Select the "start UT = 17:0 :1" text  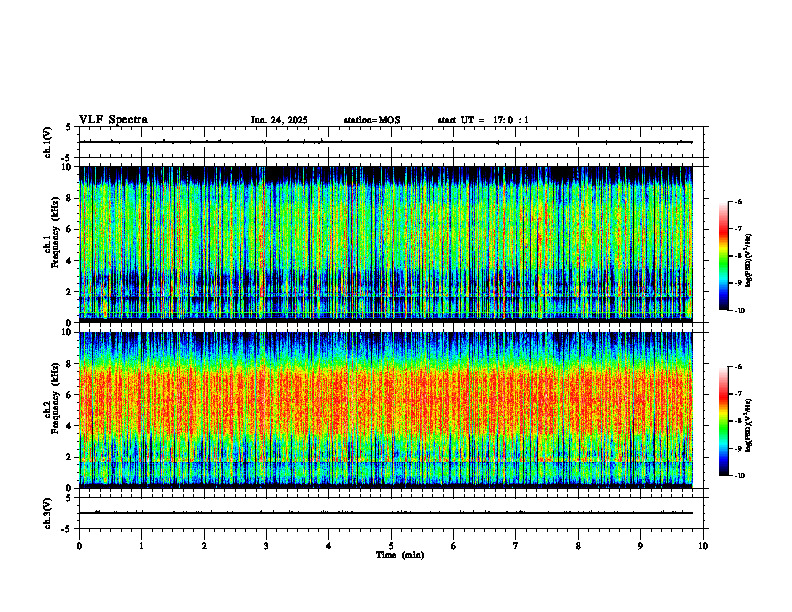483,120
